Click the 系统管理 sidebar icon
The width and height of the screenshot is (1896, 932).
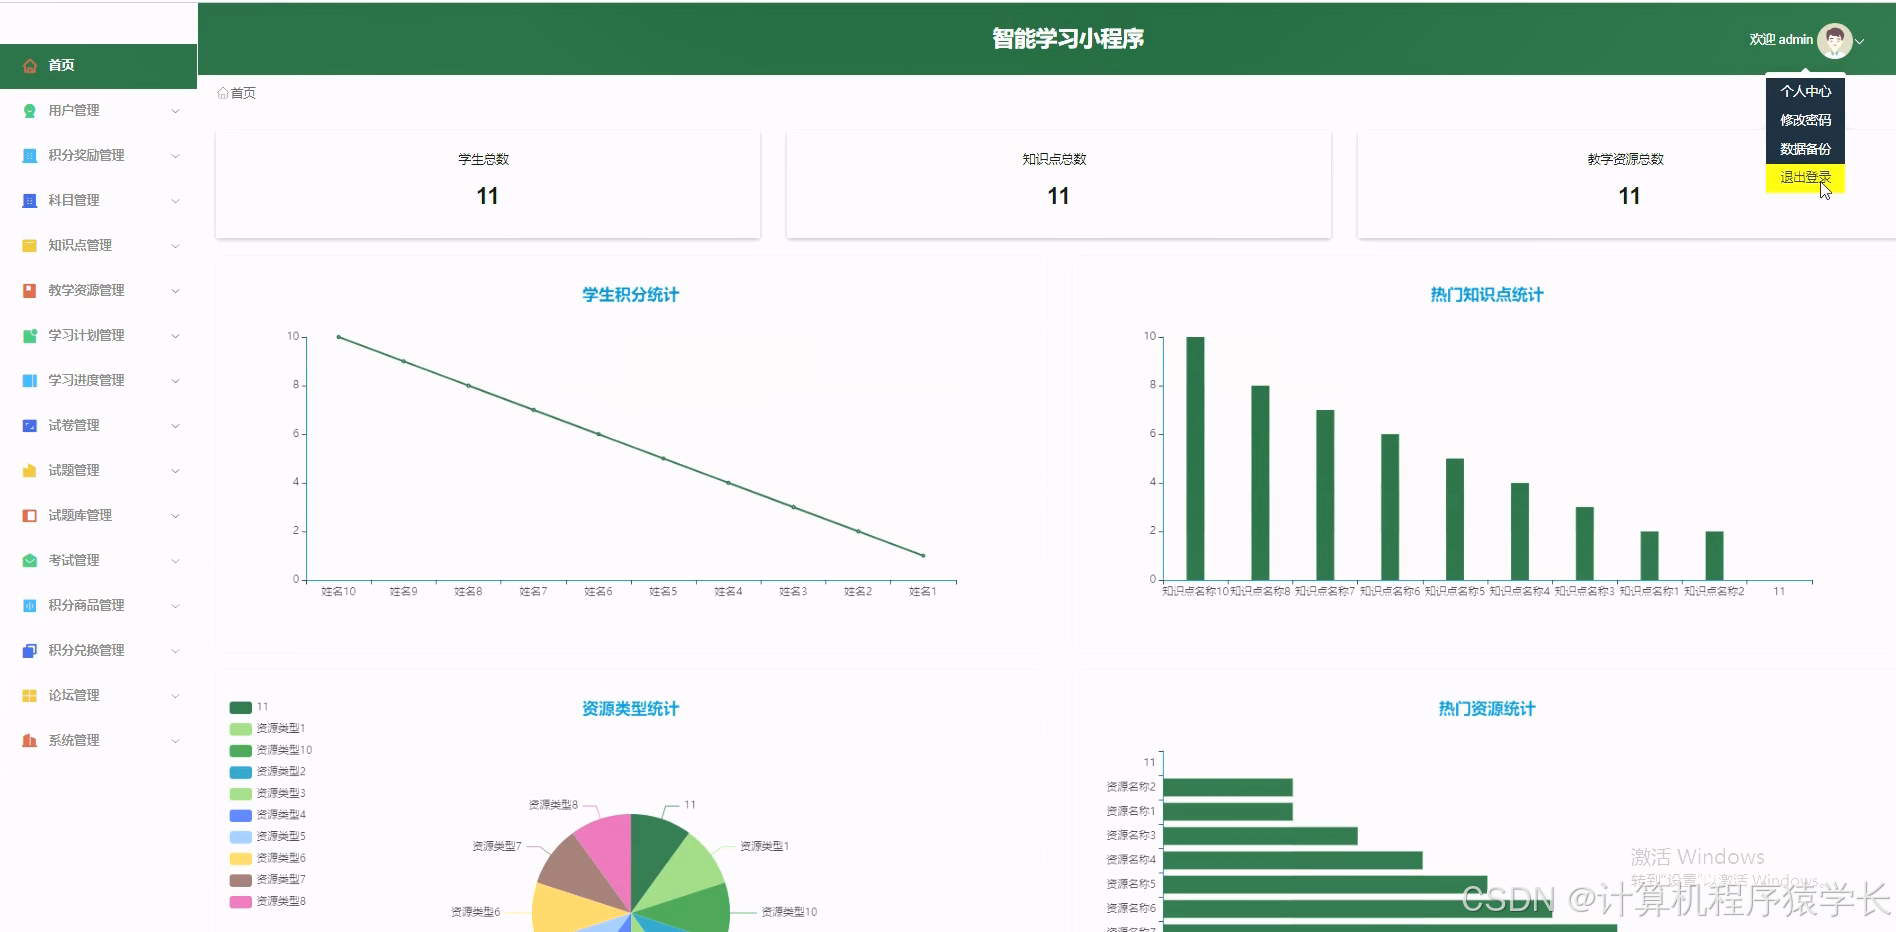click(30, 740)
